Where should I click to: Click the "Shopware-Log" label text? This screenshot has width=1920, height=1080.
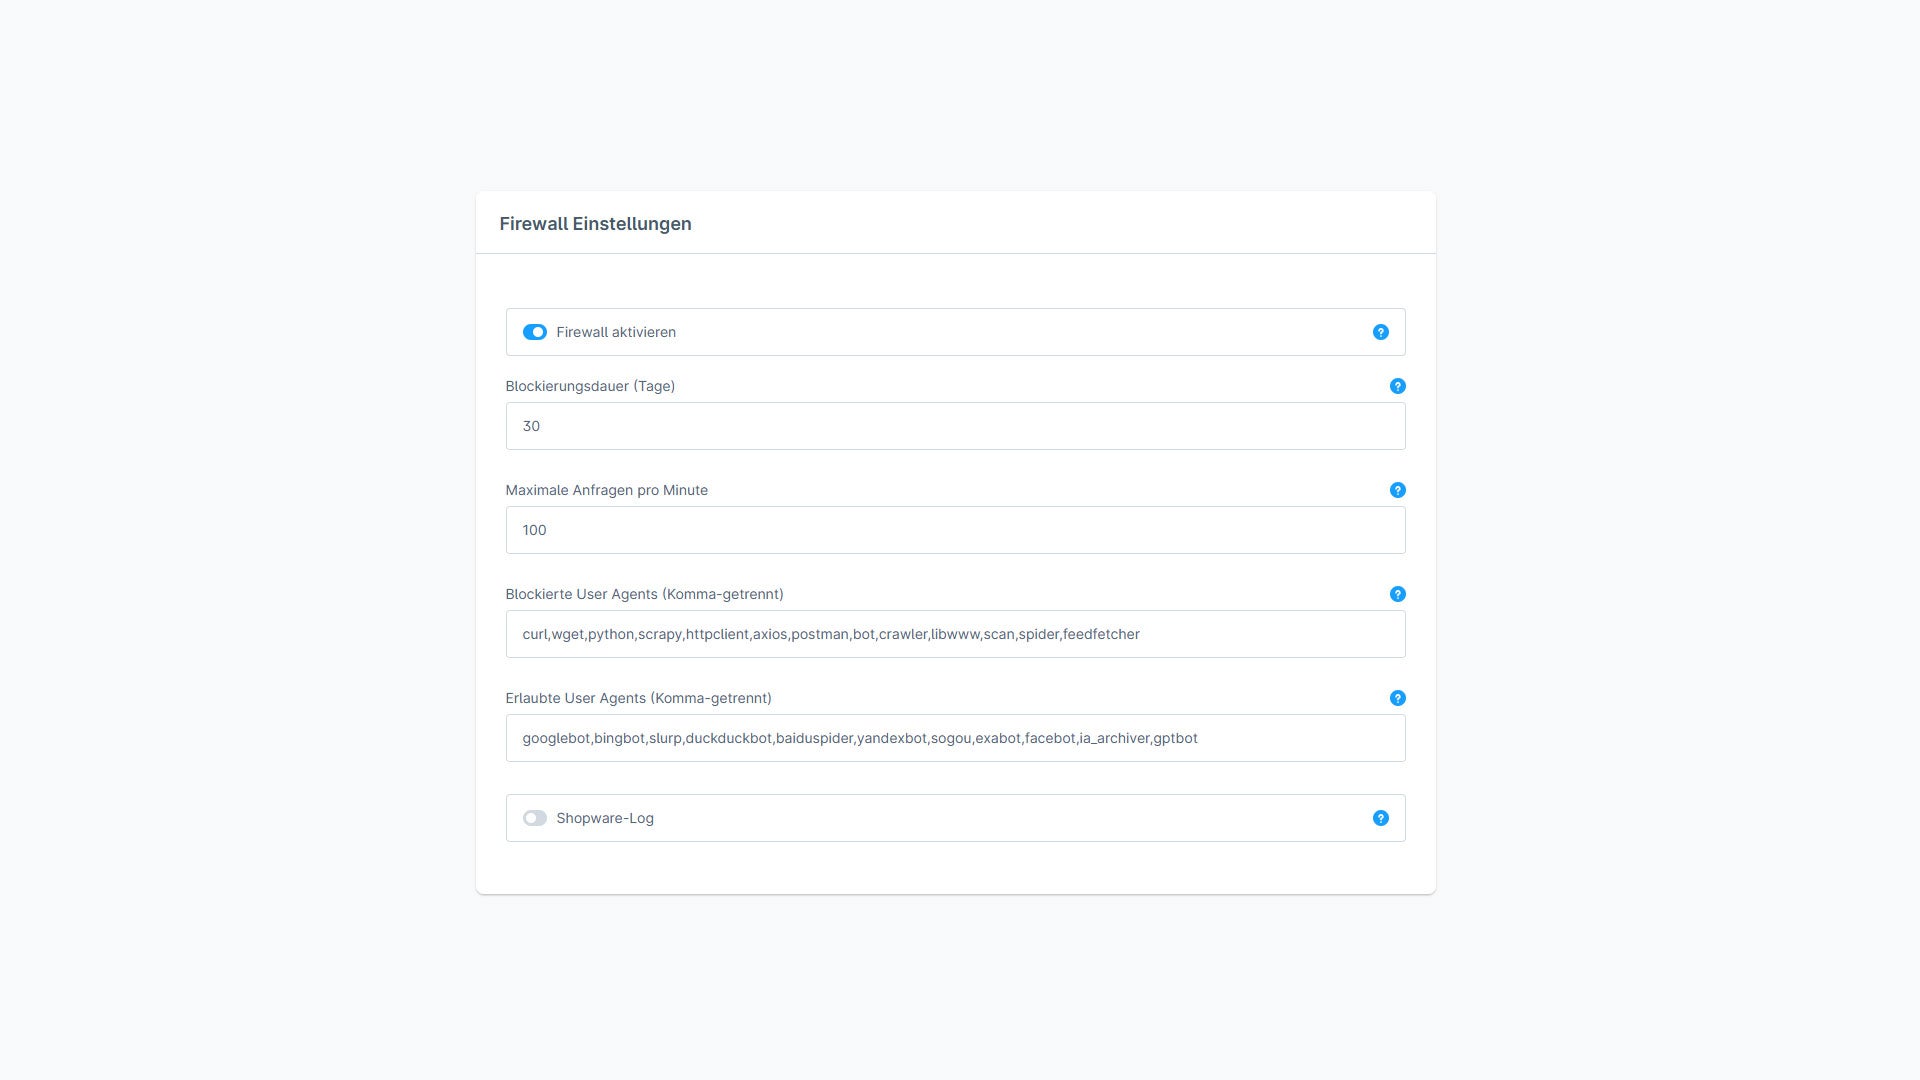(605, 818)
